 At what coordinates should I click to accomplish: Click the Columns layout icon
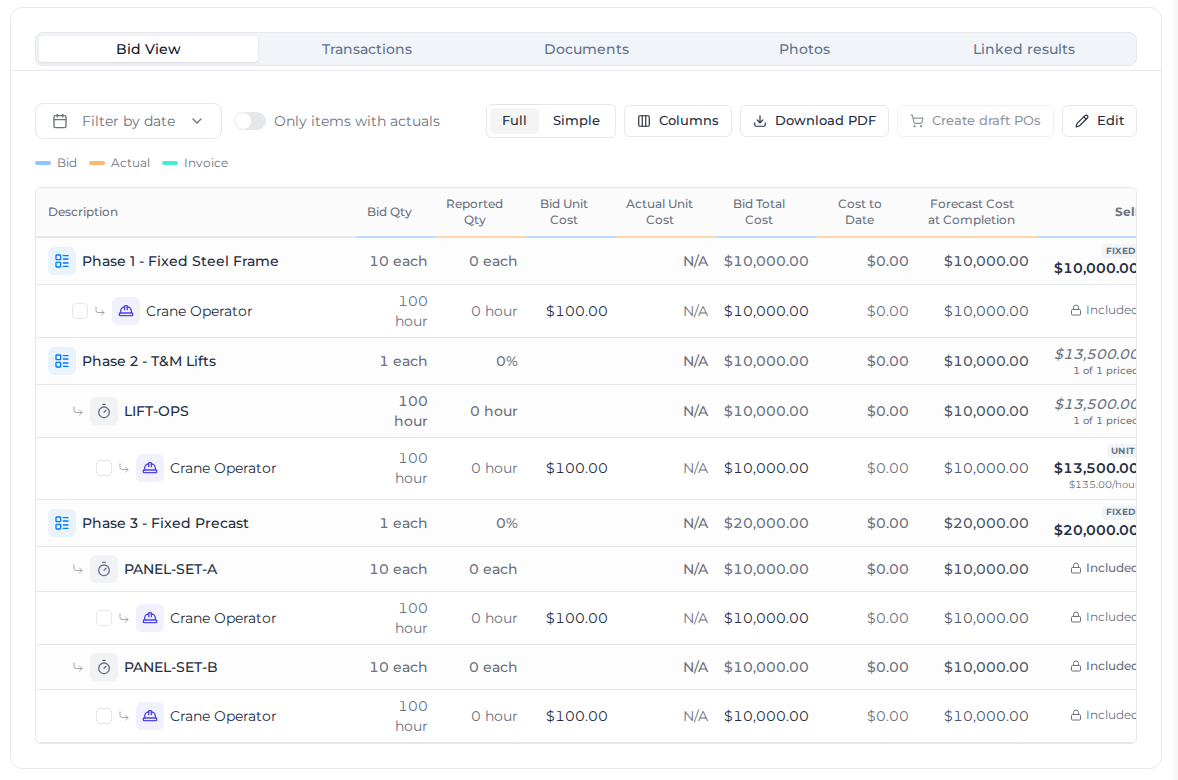point(644,121)
